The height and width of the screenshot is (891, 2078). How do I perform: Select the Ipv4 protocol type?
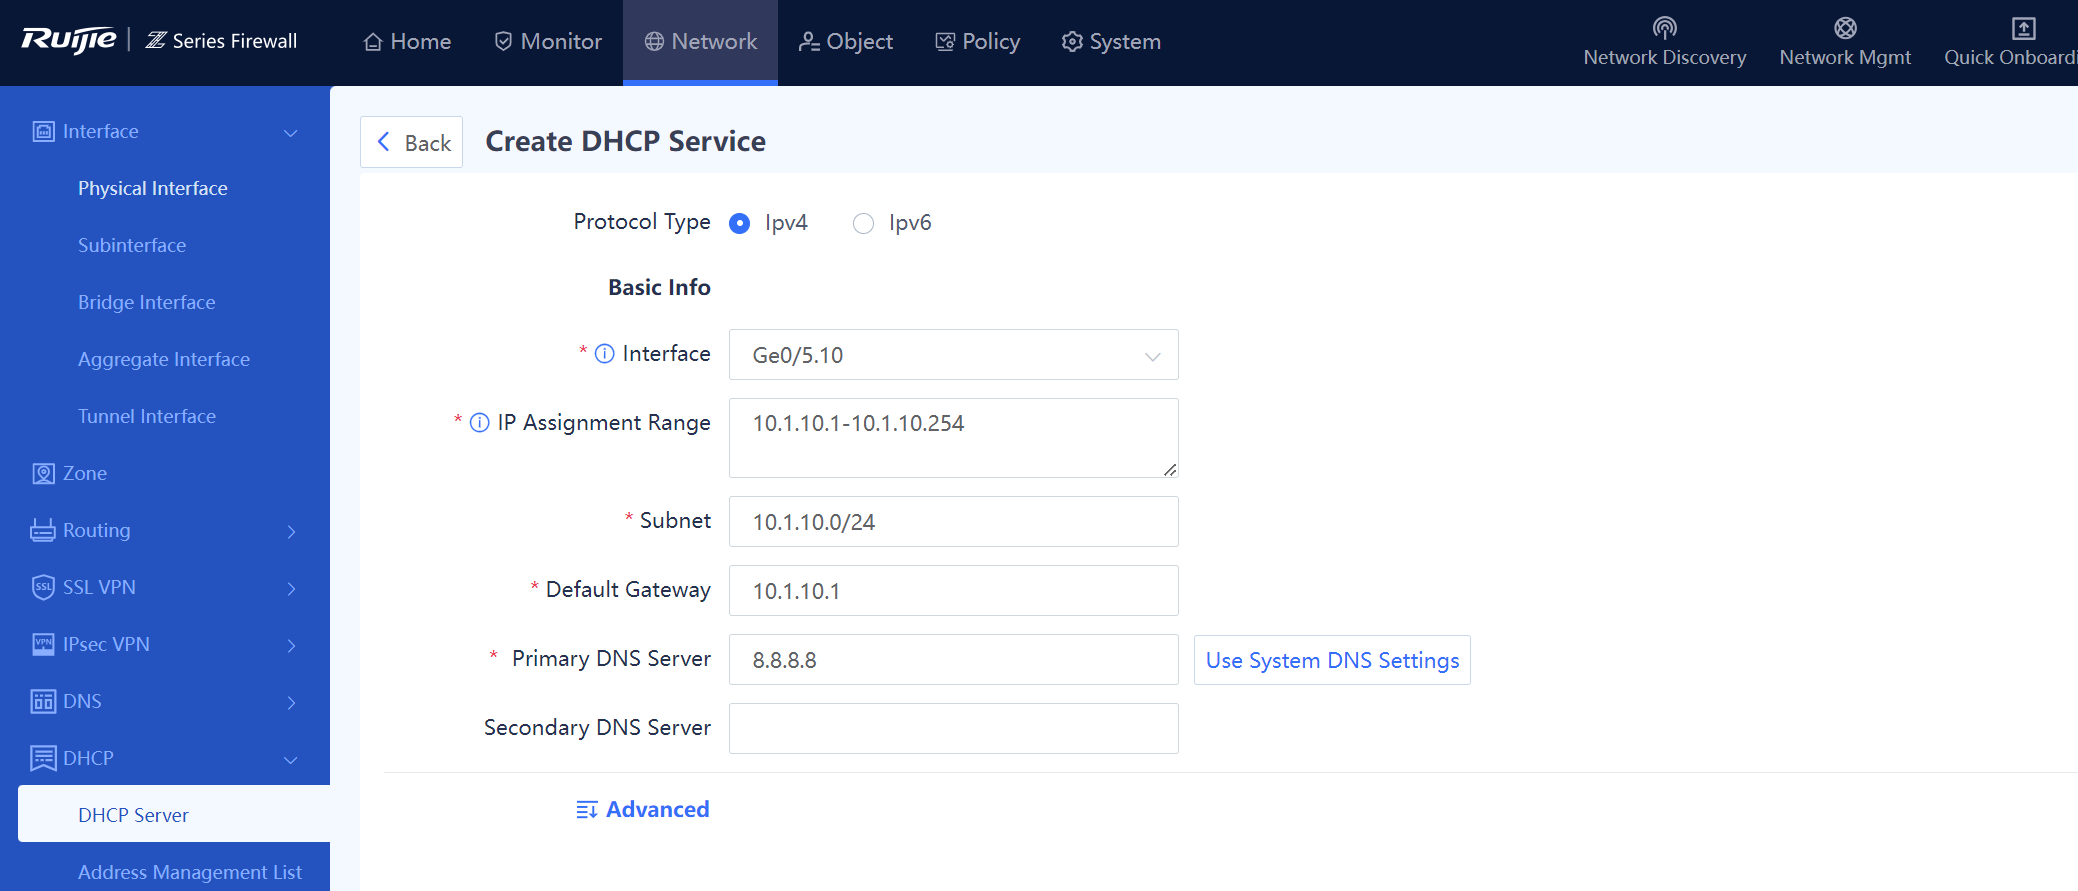[740, 223]
